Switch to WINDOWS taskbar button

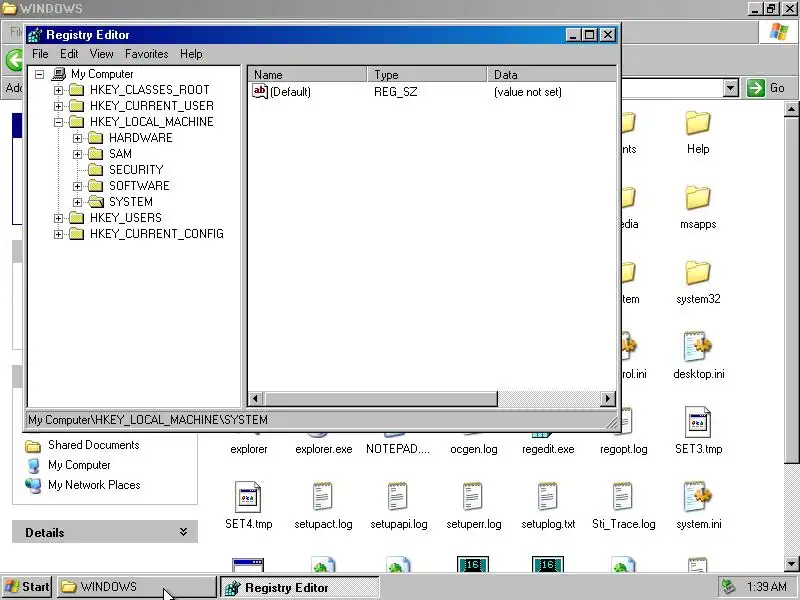136,587
